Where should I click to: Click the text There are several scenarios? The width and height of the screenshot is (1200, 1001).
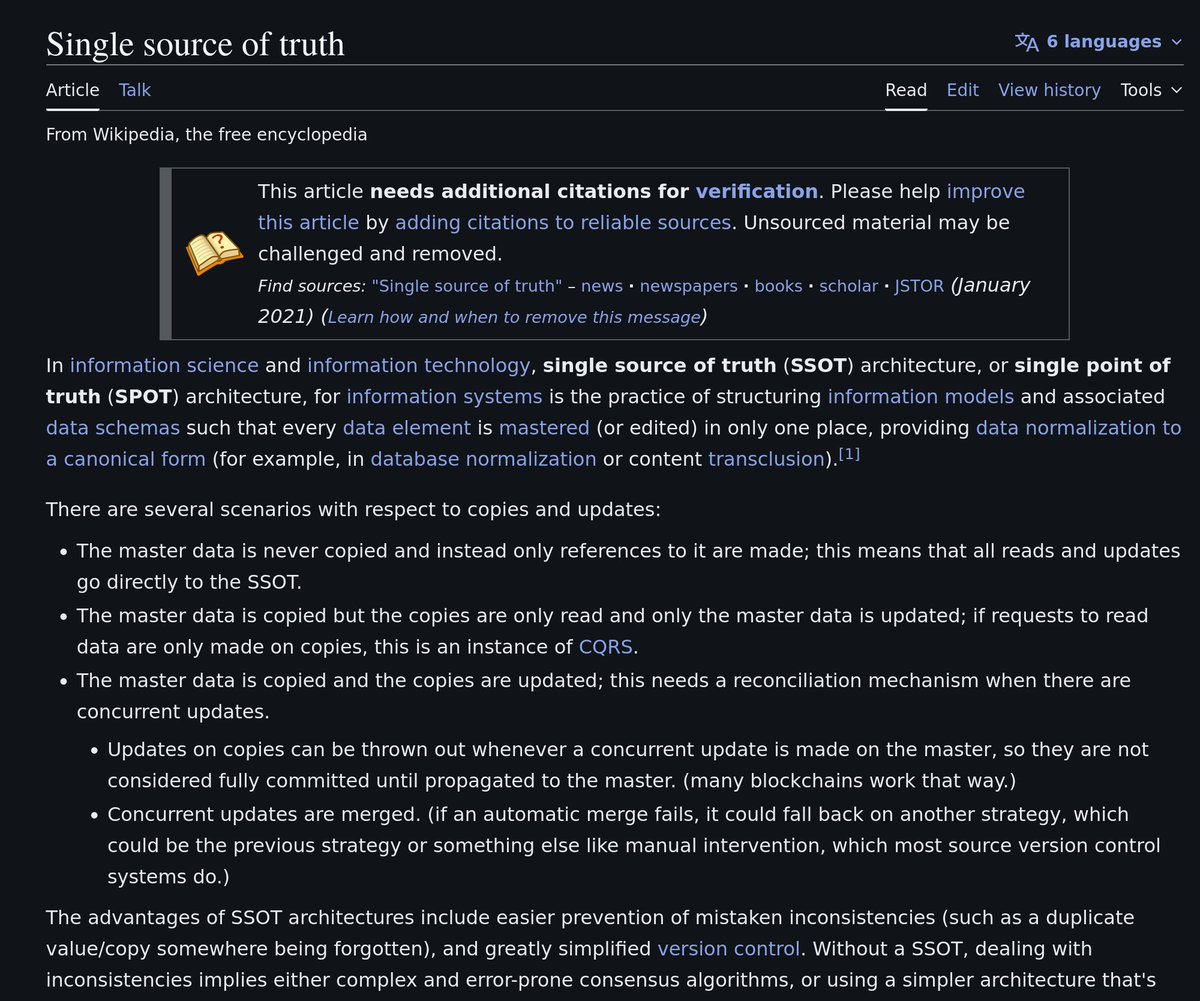click(353, 509)
